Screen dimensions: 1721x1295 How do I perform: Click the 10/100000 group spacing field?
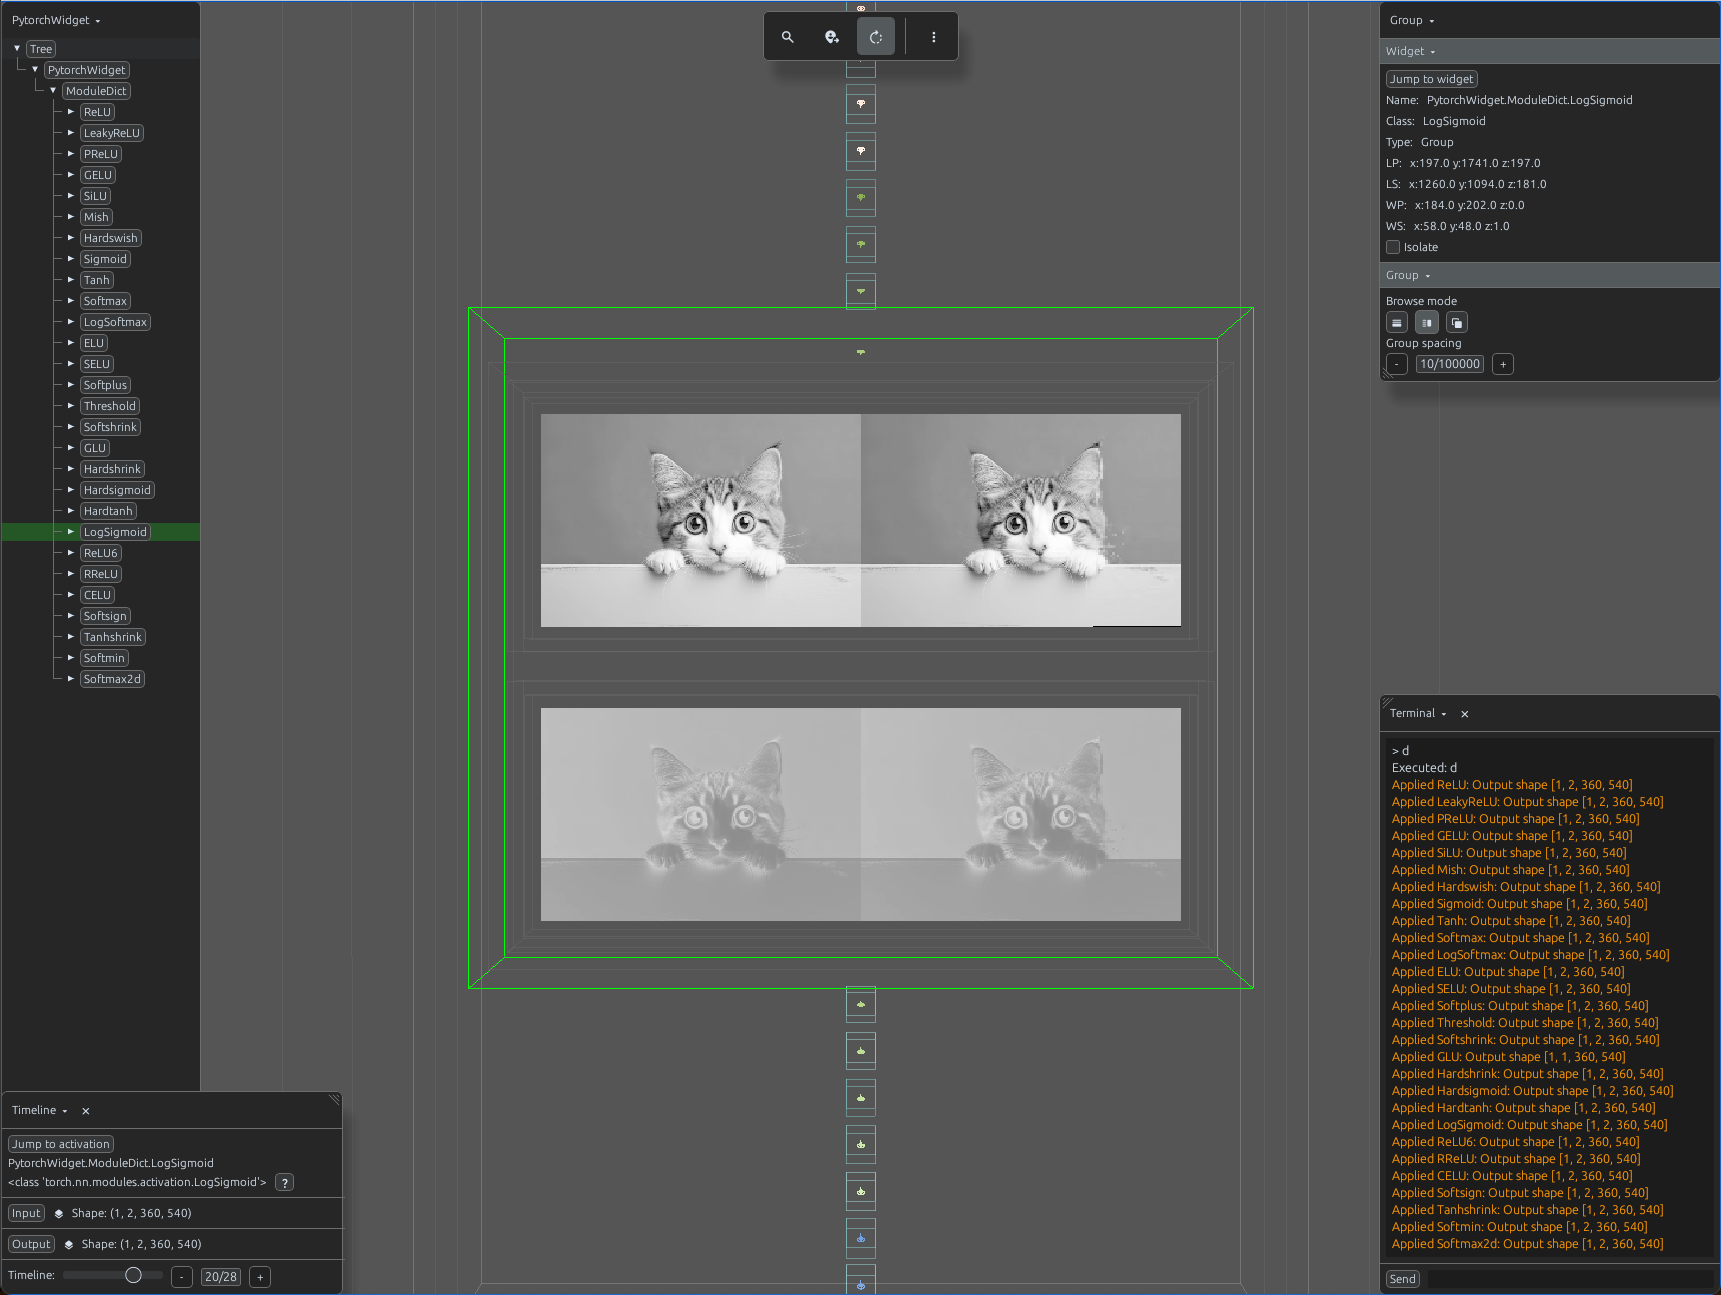click(1450, 365)
